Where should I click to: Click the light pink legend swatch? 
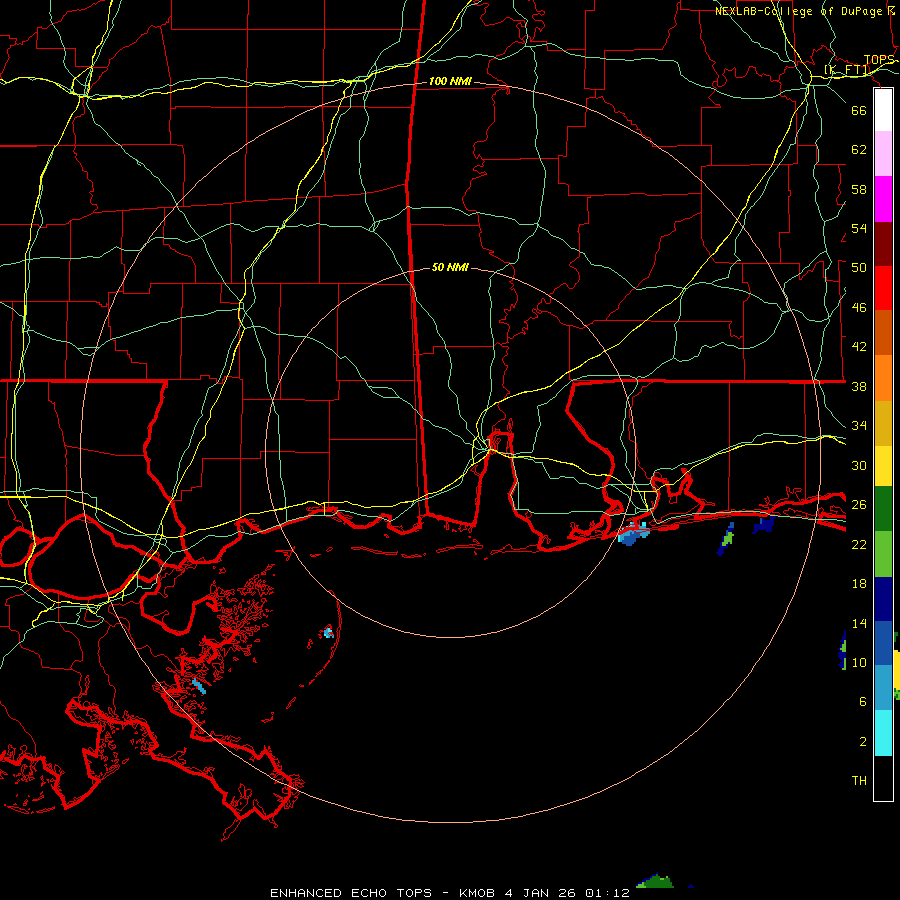pos(883,154)
